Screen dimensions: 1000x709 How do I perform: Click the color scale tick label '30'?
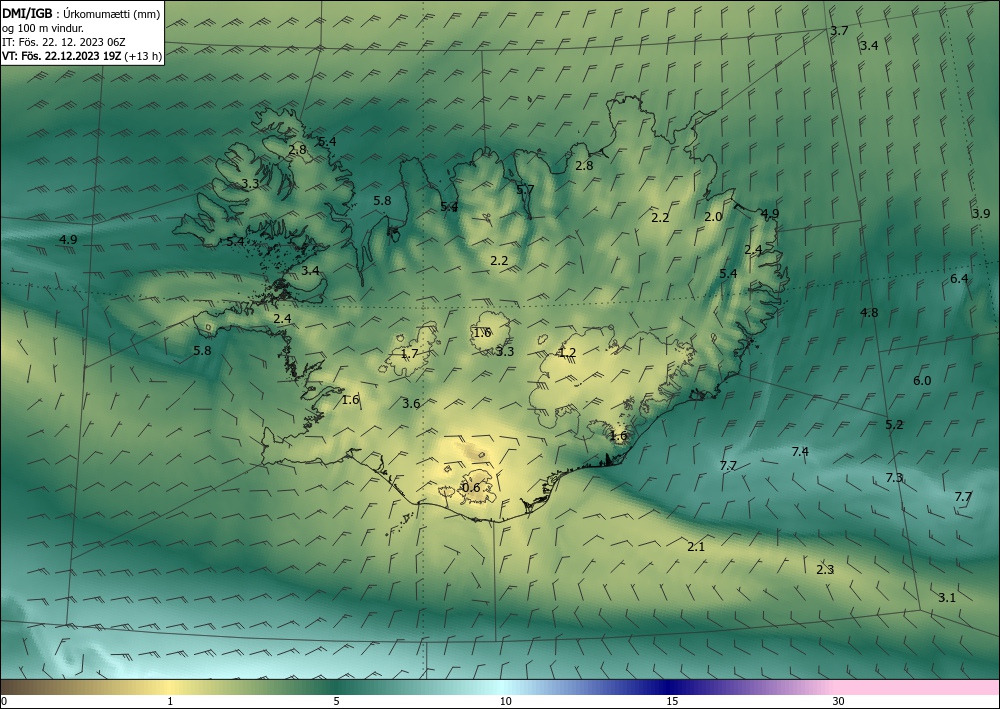pyautogui.click(x=839, y=701)
